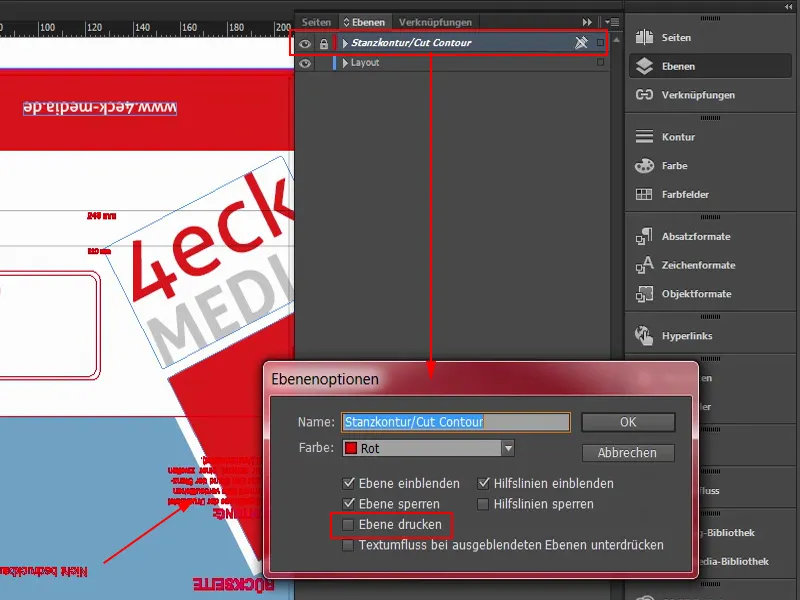Expand the Layout layer triangle
Image resolution: width=800 pixels, height=600 pixels.
[x=345, y=63]
